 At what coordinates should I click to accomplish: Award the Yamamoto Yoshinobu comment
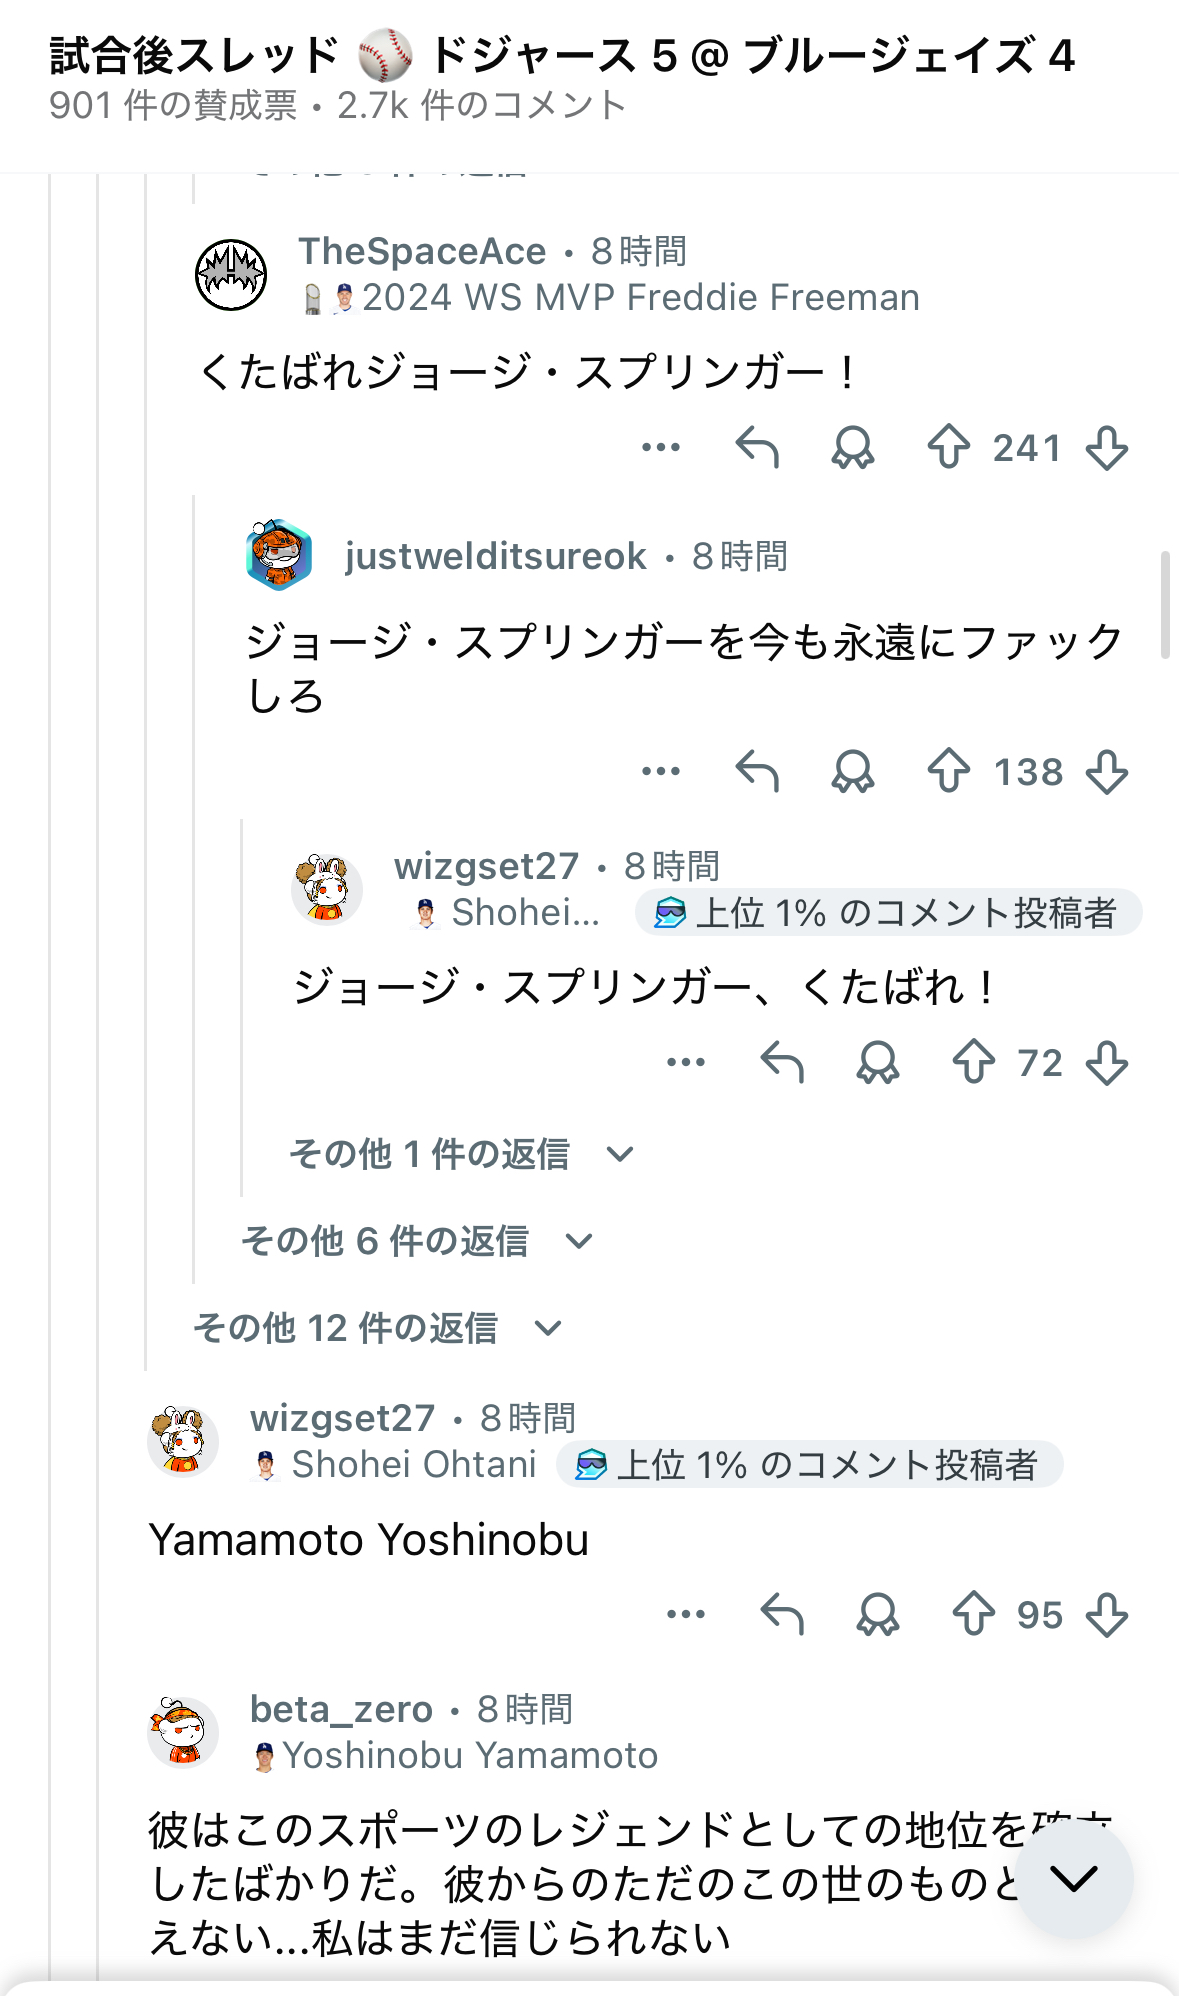click(x=877, y=1614)
